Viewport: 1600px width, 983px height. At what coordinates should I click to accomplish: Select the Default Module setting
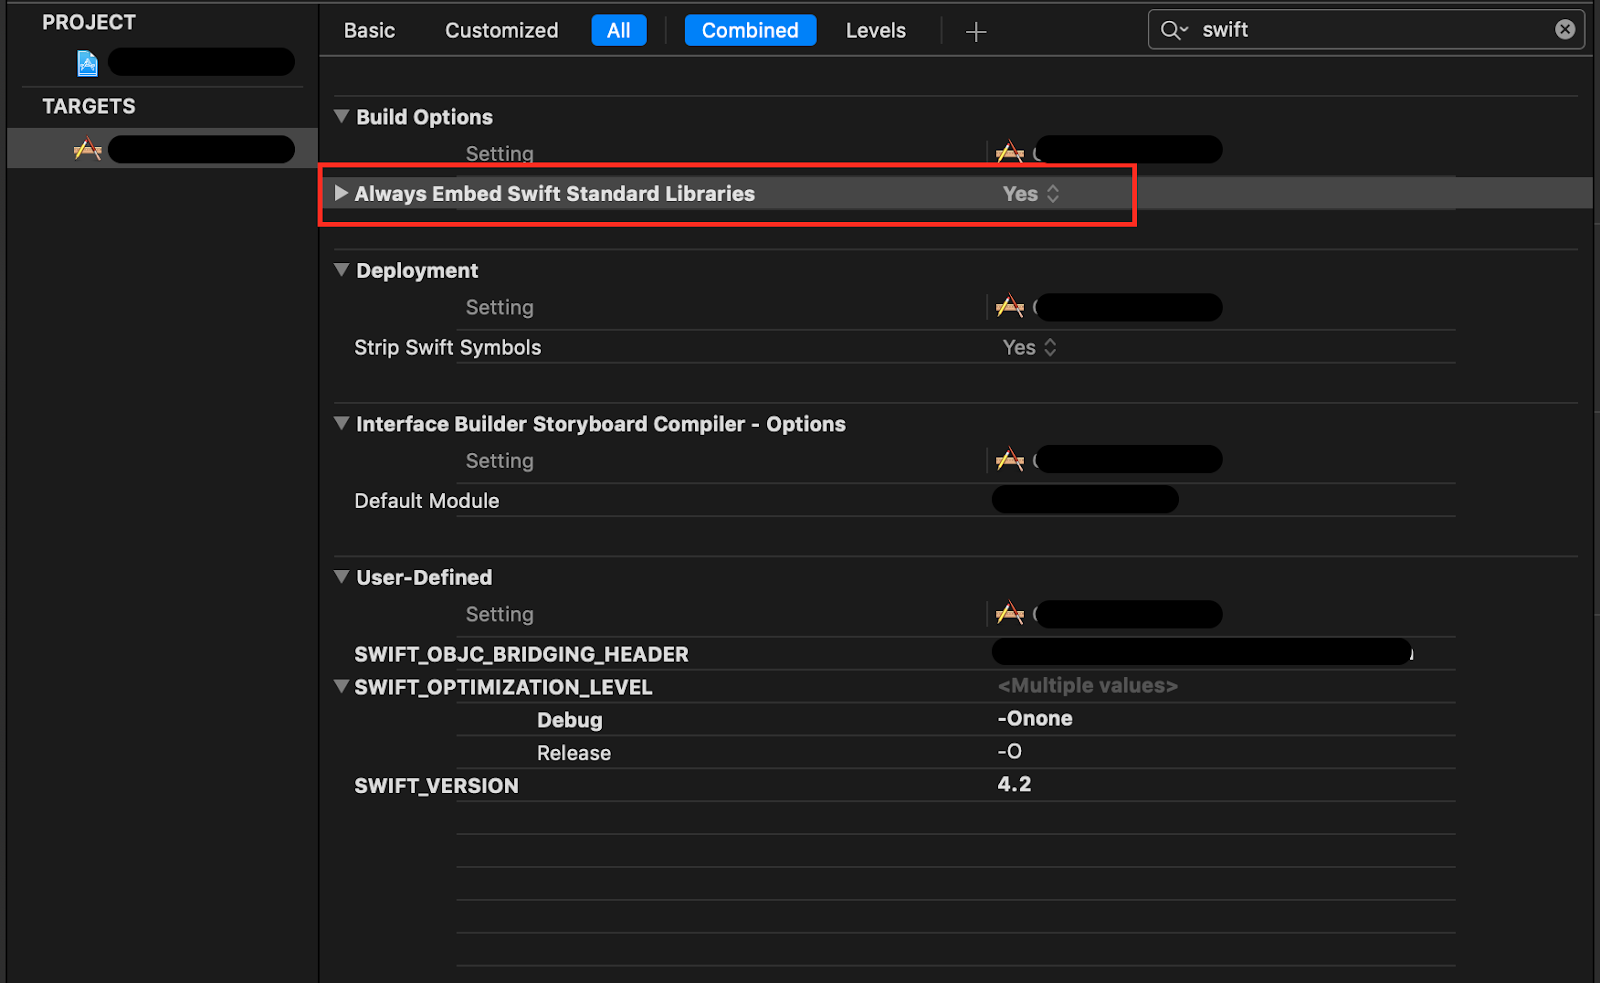pyautogui.click(x=426, y=501)
